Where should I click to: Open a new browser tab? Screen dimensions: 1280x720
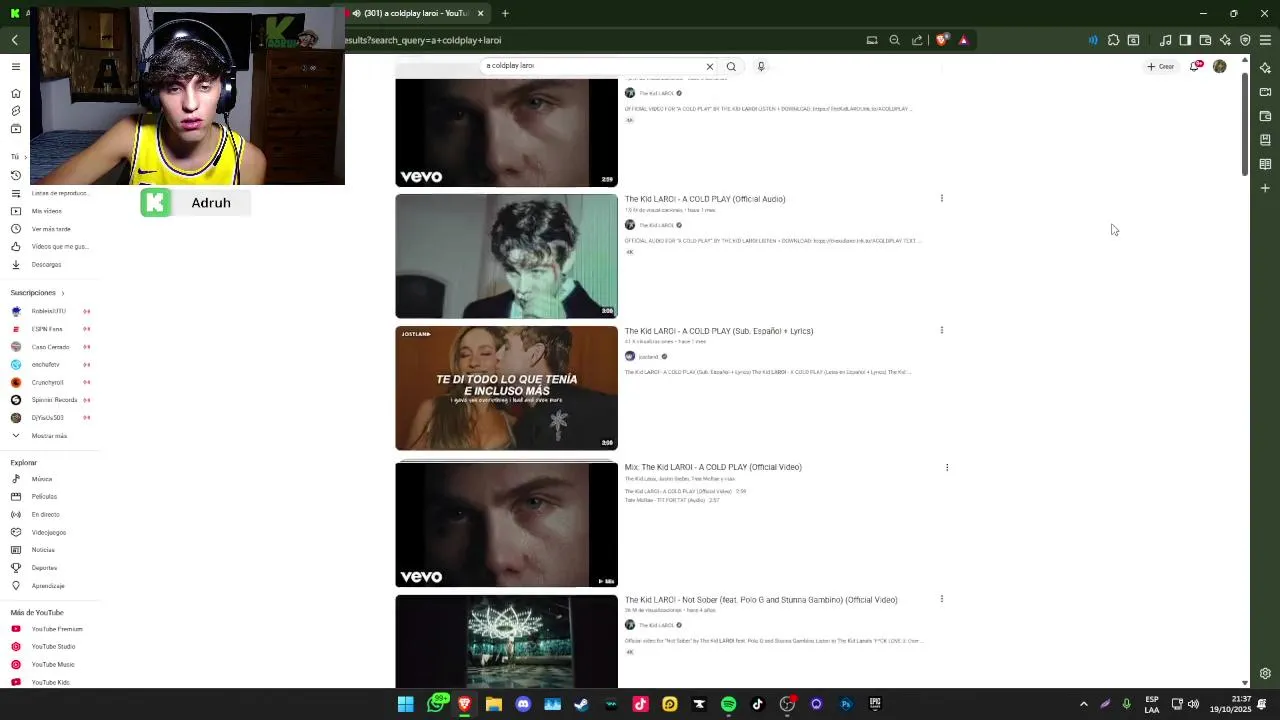pos(505,13)
